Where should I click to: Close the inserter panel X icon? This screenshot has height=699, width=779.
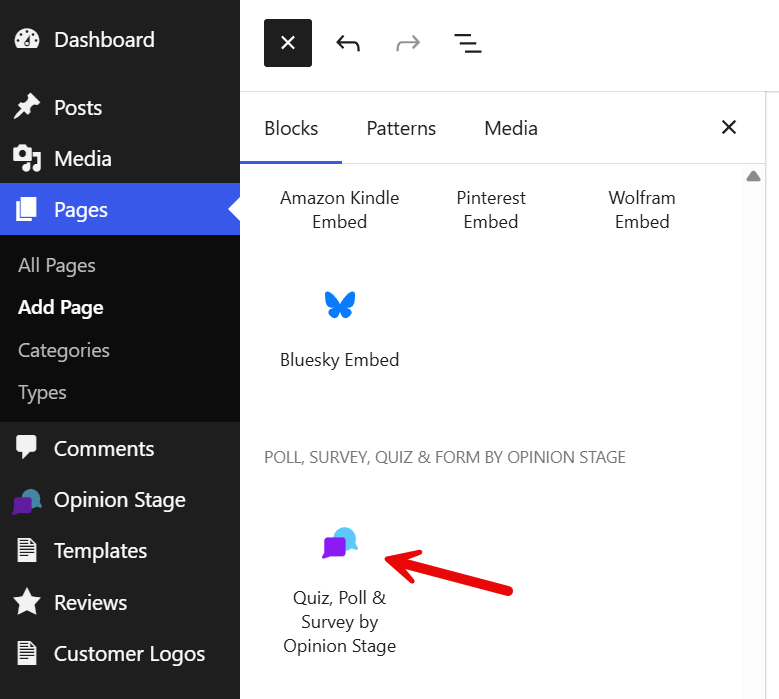[728, 127]
